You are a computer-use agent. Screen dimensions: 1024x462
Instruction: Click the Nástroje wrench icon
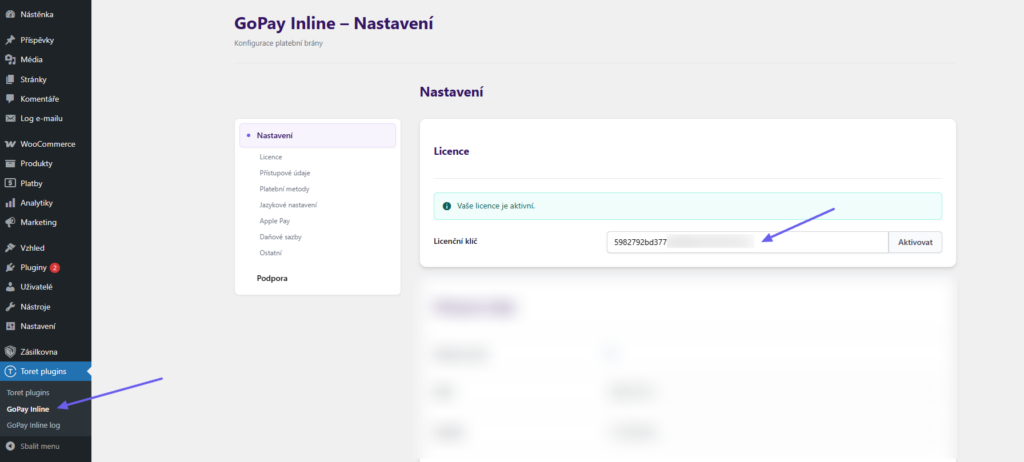point(10,307)
